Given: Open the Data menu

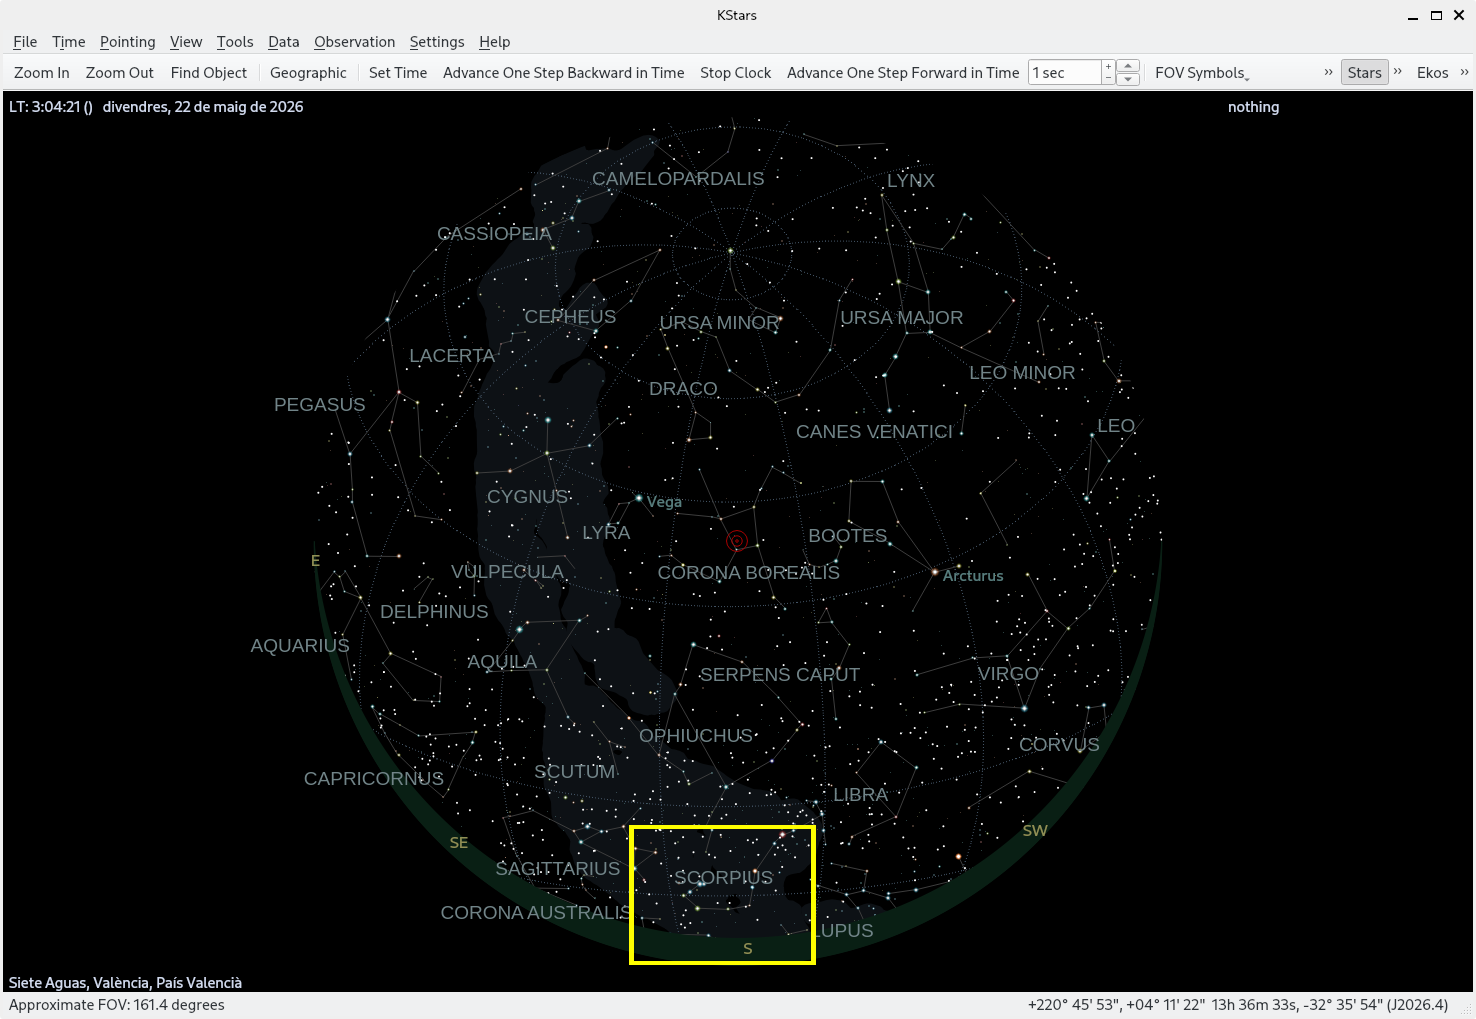Looking at the screenshot, I should pos(283,42).
